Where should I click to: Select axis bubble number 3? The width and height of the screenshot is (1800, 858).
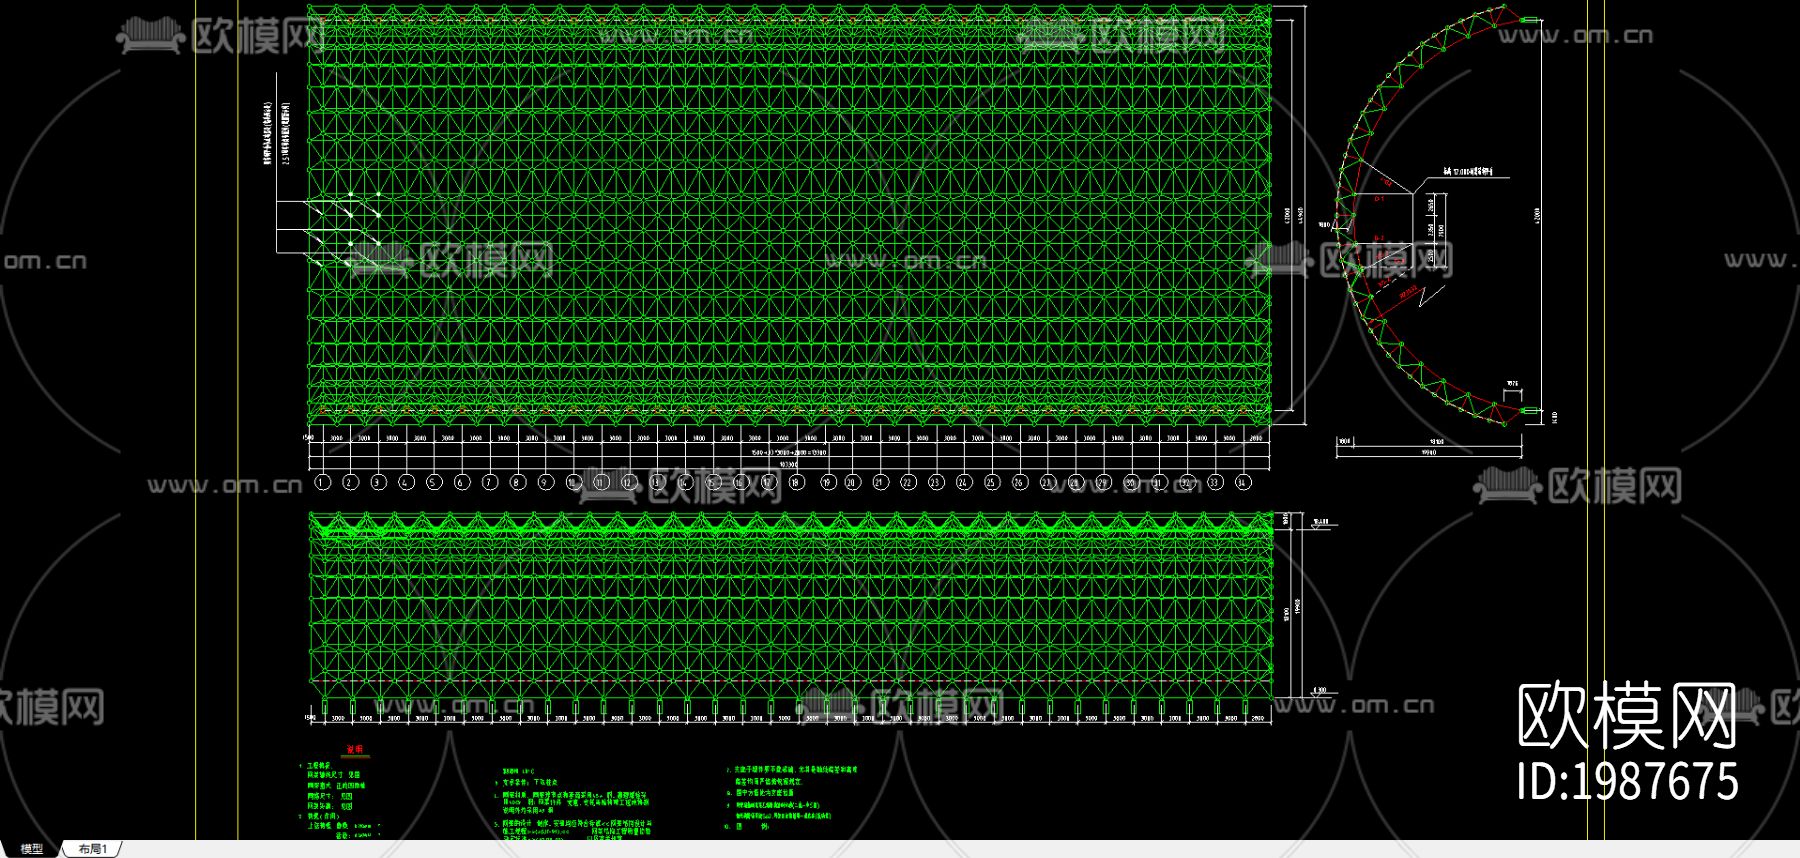coord(378,482)
